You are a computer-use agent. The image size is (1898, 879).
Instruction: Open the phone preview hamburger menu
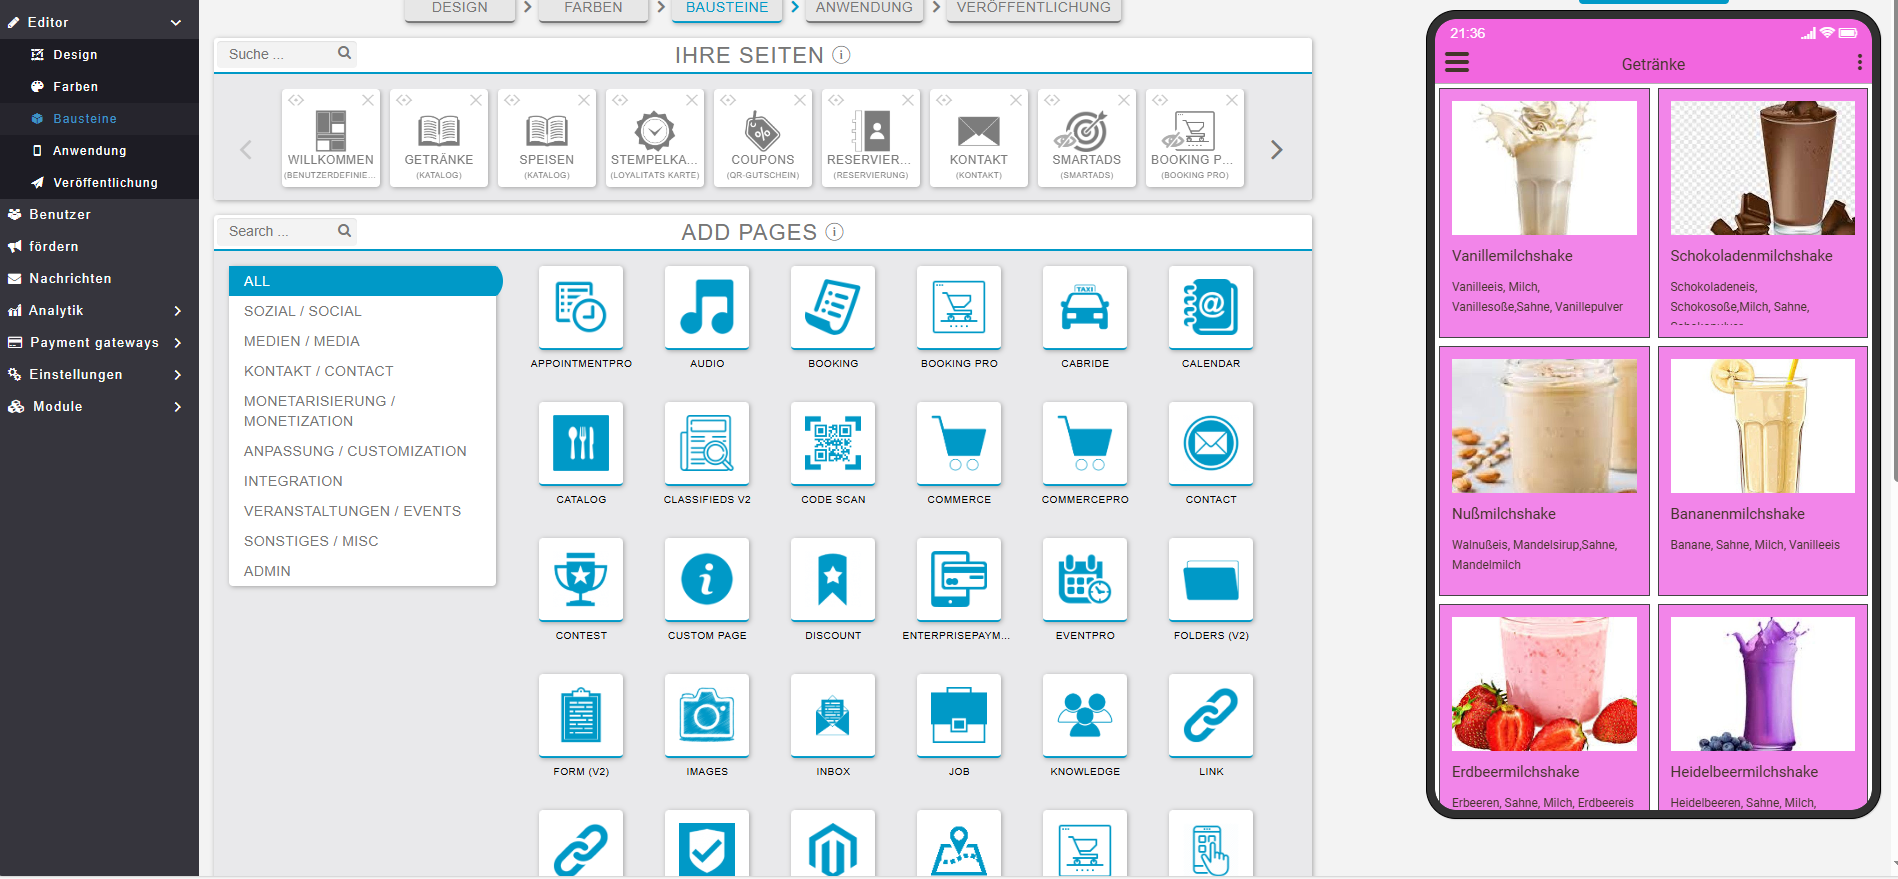click(x=1457, y=64)
